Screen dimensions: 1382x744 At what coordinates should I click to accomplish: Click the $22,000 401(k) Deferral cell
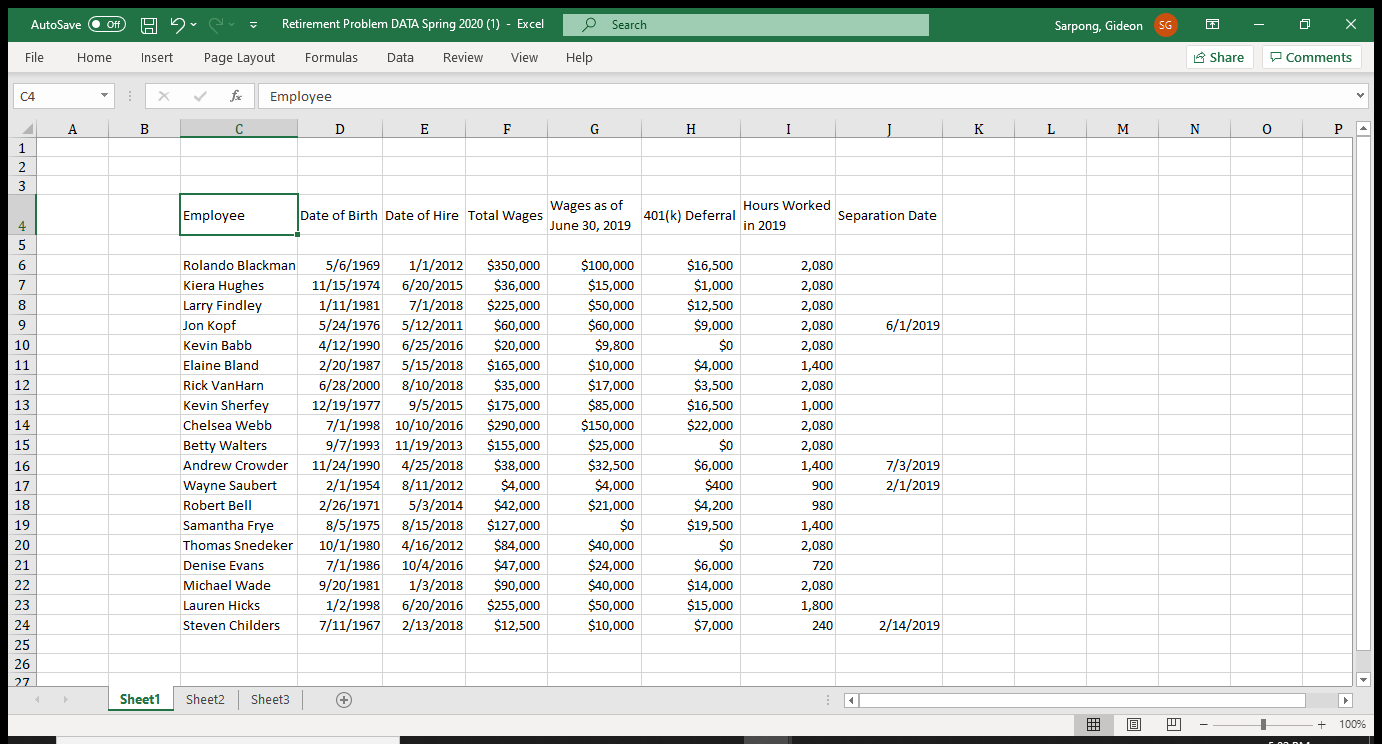[691, 425]
